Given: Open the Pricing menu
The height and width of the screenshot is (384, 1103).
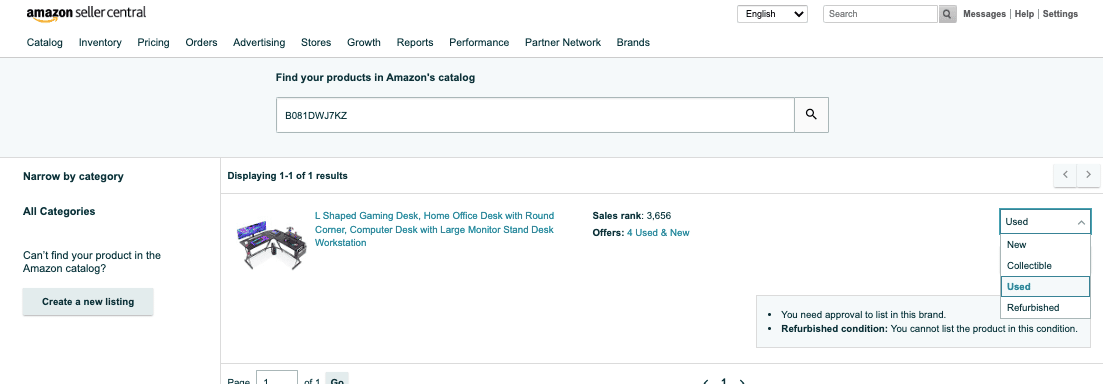Looking at the screenshot, I should (x=153, y=42).
